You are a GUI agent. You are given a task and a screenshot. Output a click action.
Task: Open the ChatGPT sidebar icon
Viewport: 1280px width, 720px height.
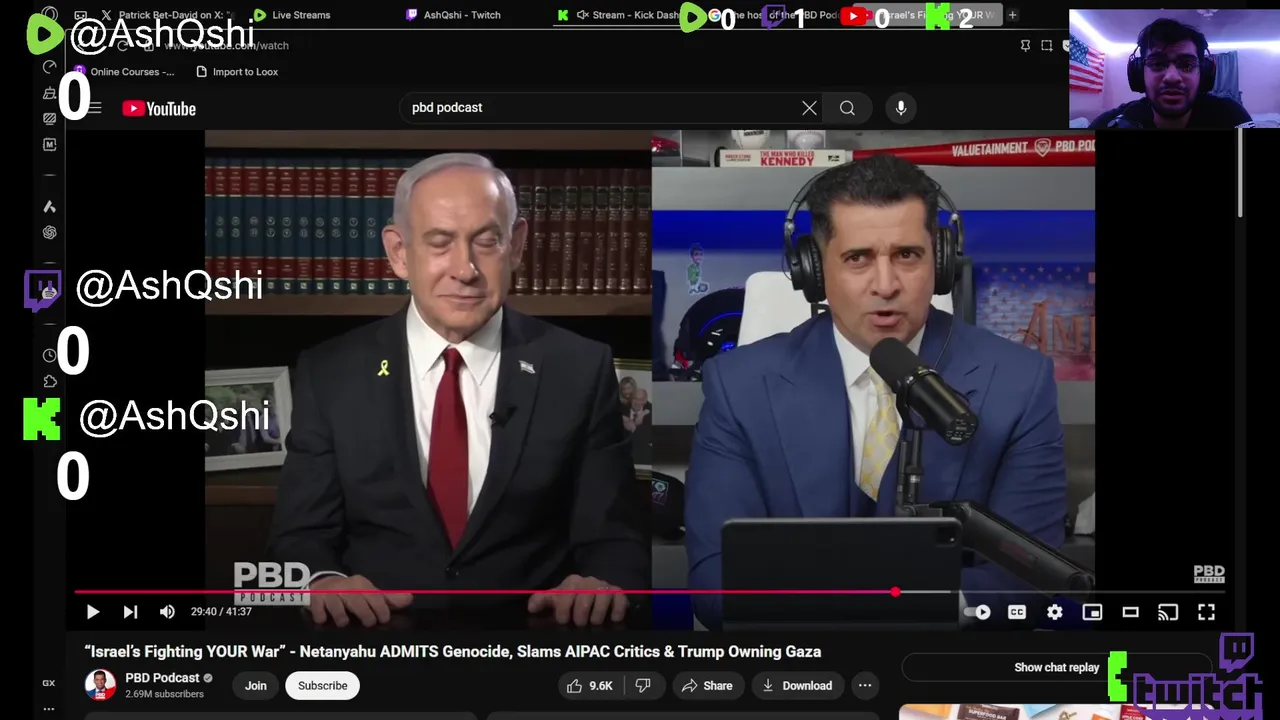point(49,232)
